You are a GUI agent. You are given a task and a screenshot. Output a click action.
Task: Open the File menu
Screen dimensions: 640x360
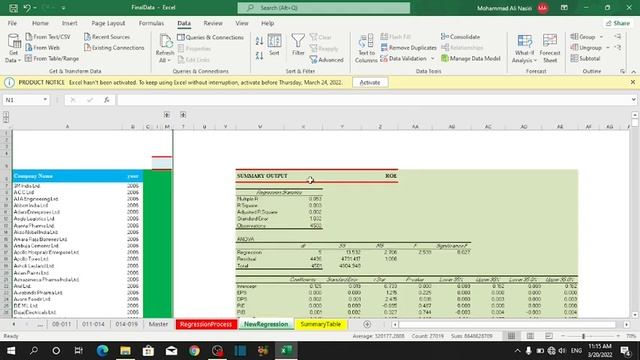coord(12,23)
